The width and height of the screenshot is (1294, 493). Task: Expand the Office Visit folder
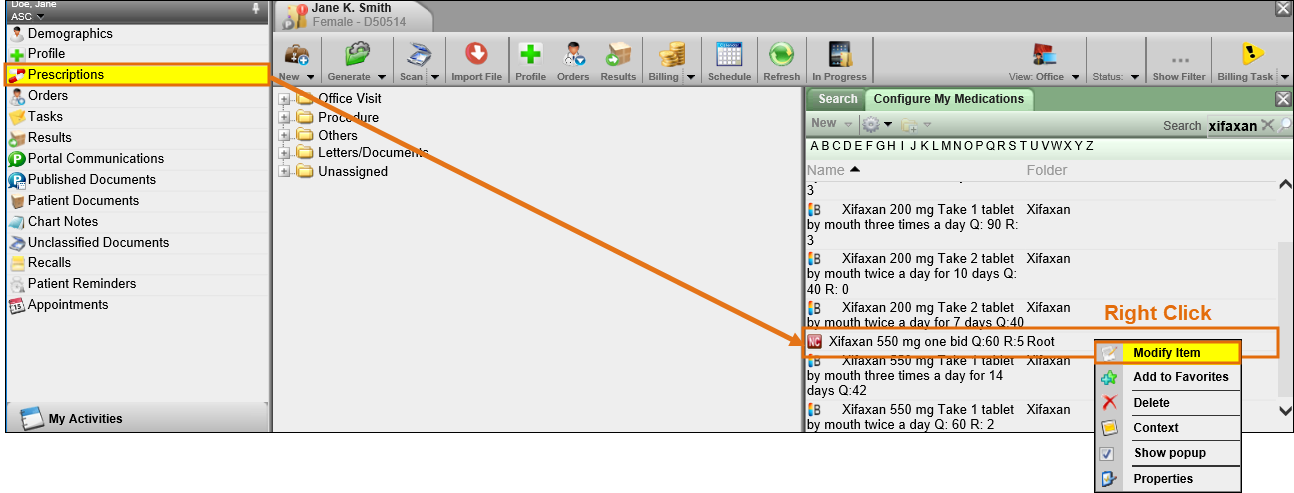pos(284,99)
